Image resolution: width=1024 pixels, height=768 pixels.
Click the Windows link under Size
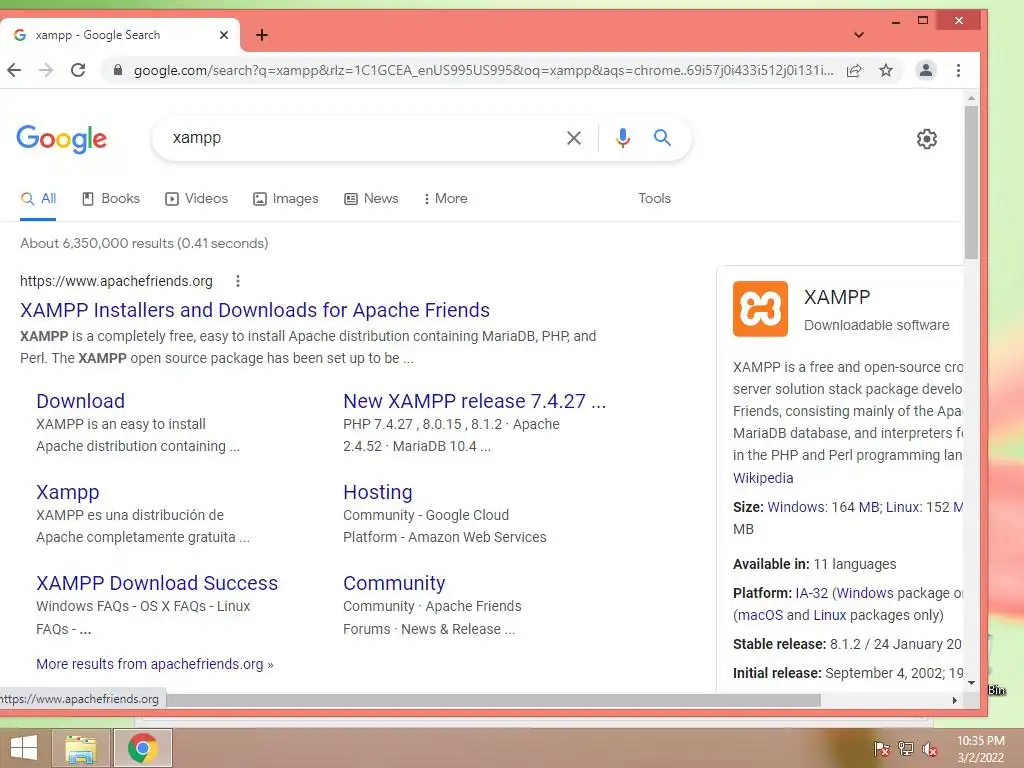[796, 507]
